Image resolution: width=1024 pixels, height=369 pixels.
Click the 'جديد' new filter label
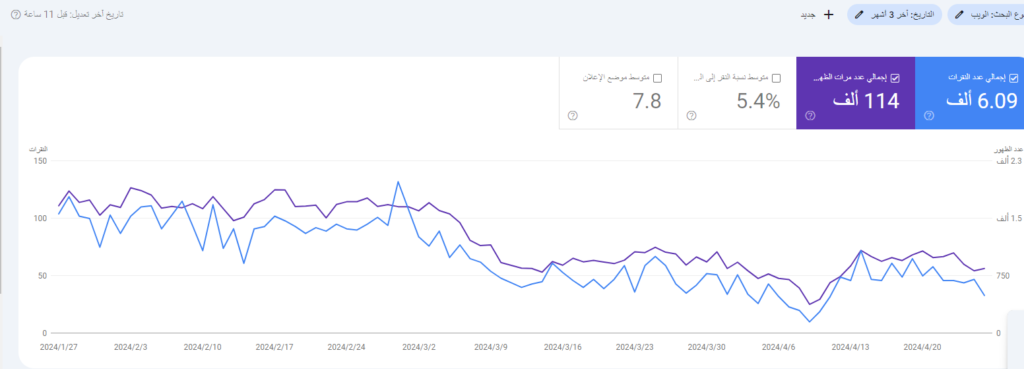tap(809, 14)
